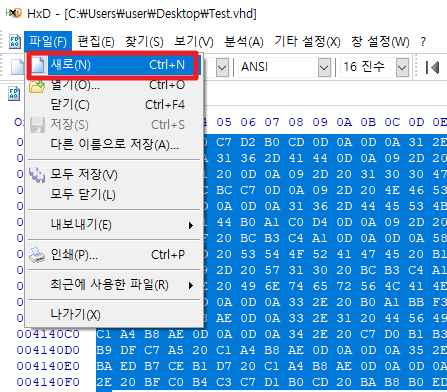This screenshot has height=392, width=447.
Task: Click the new file toolbar icon
Action: coord(17,67)
